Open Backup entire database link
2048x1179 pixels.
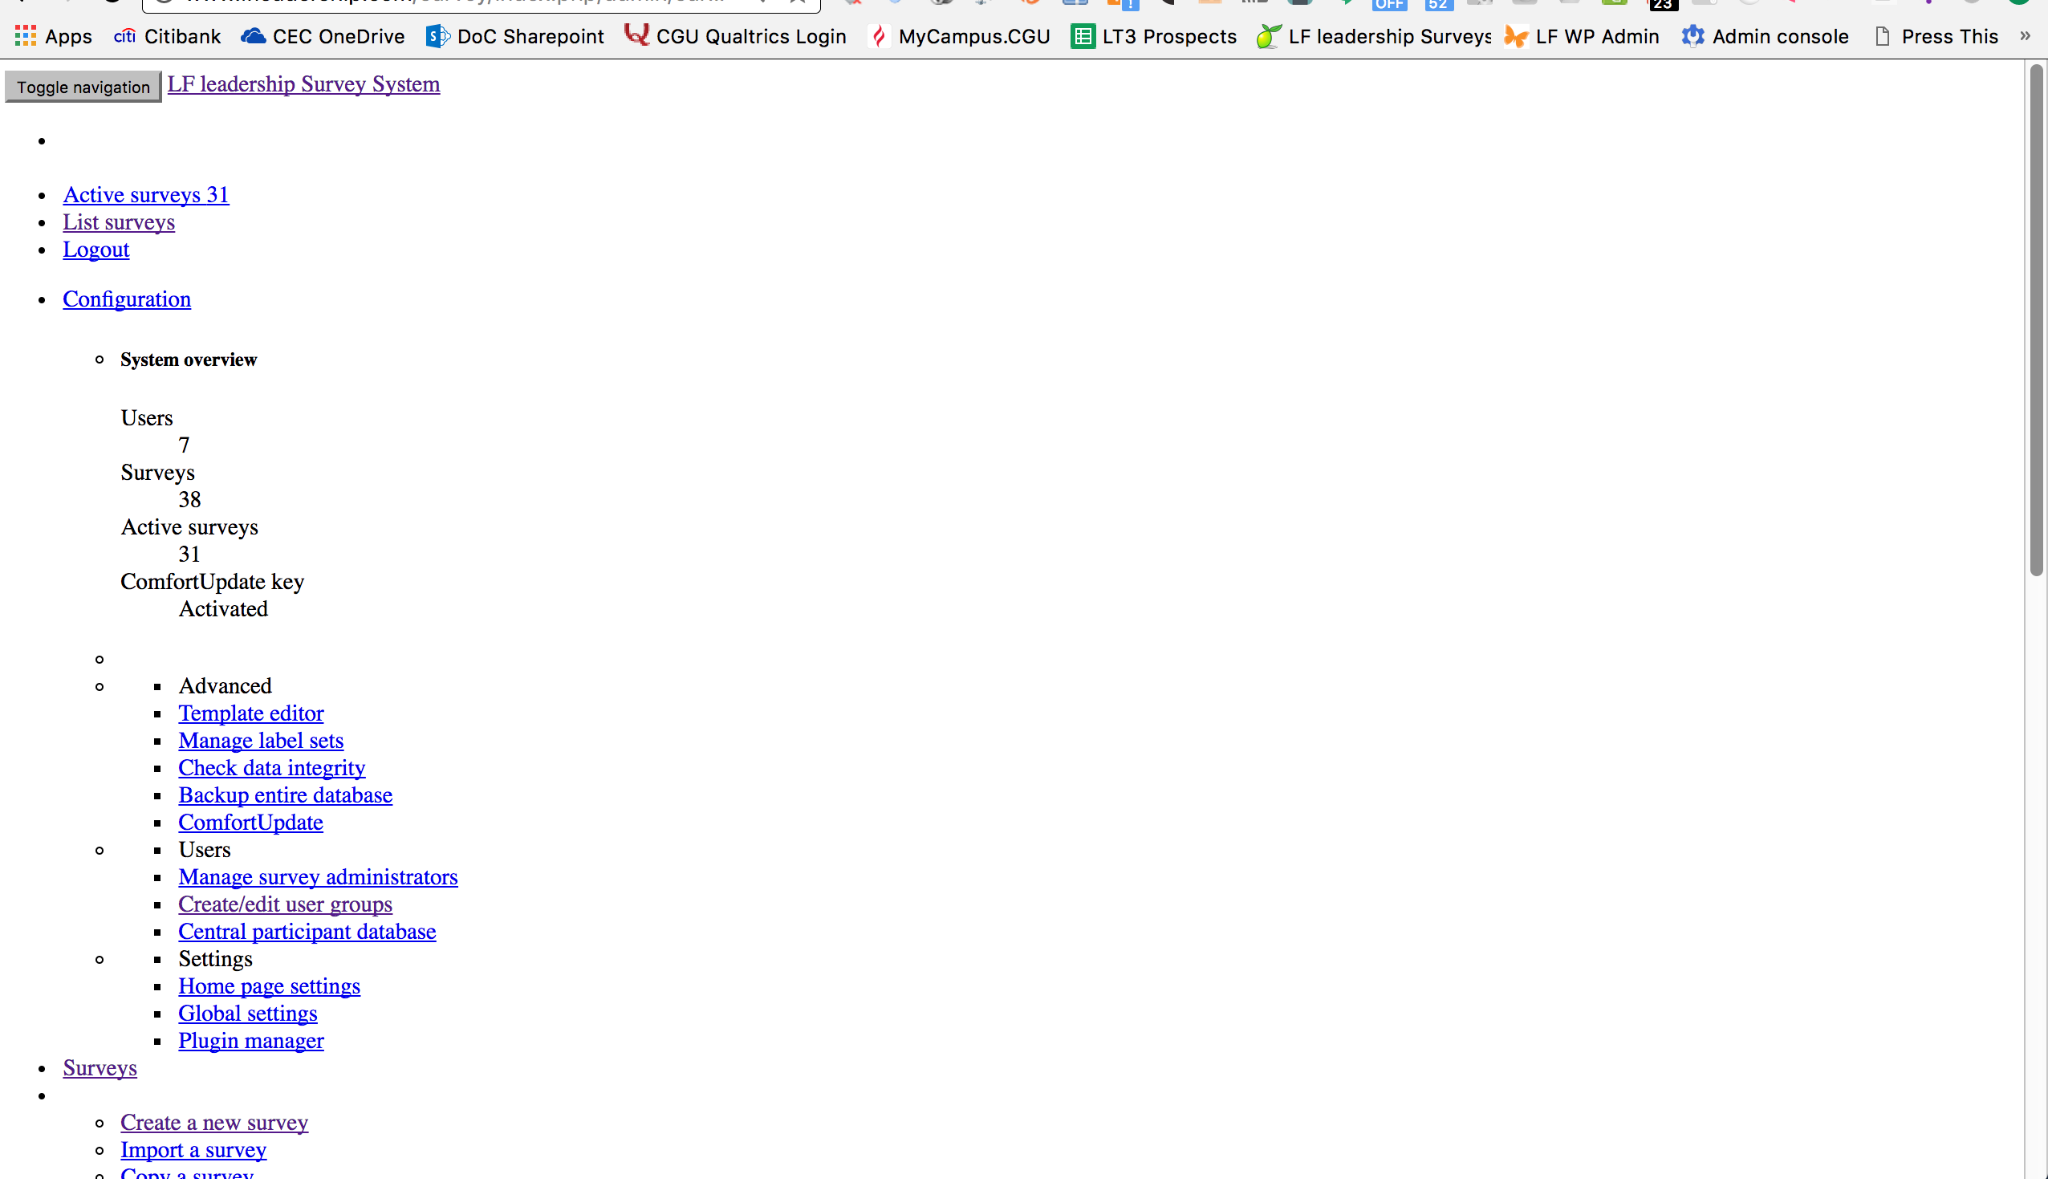click(285, 795)
